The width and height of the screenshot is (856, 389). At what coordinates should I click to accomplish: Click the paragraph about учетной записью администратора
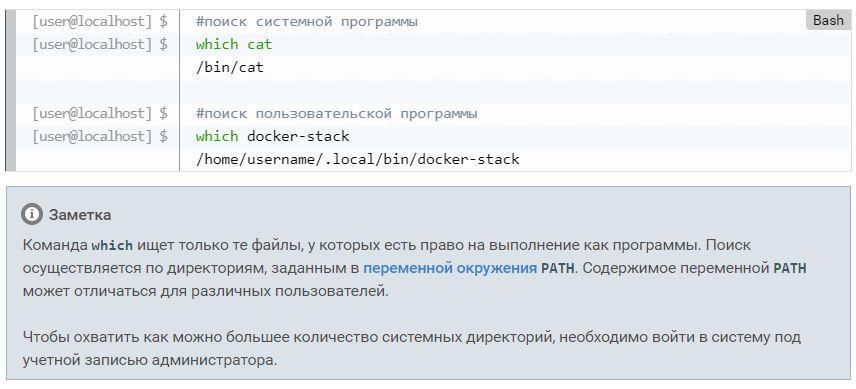point(412,349)
